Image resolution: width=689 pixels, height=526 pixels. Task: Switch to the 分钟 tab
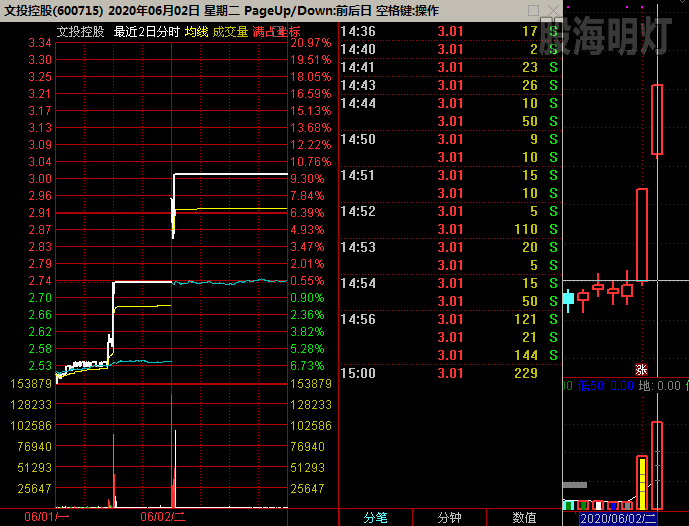450,518
